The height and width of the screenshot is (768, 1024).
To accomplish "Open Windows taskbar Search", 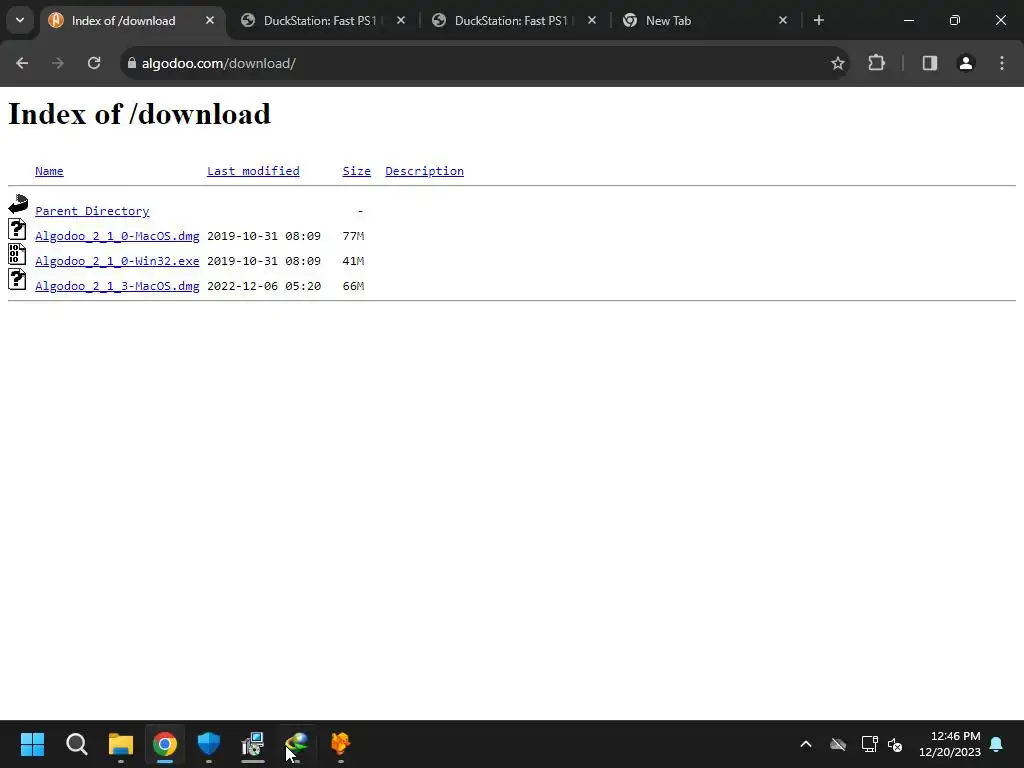I will (x=76, y=744).
